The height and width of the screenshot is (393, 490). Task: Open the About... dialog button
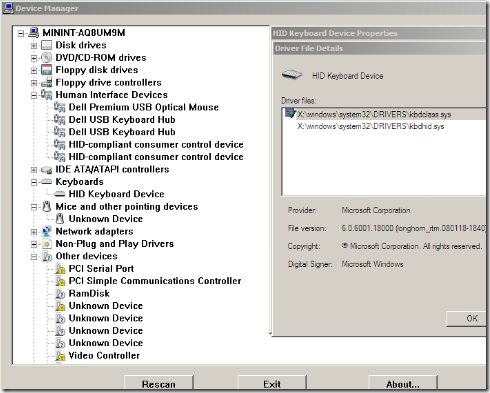[403, 383]
